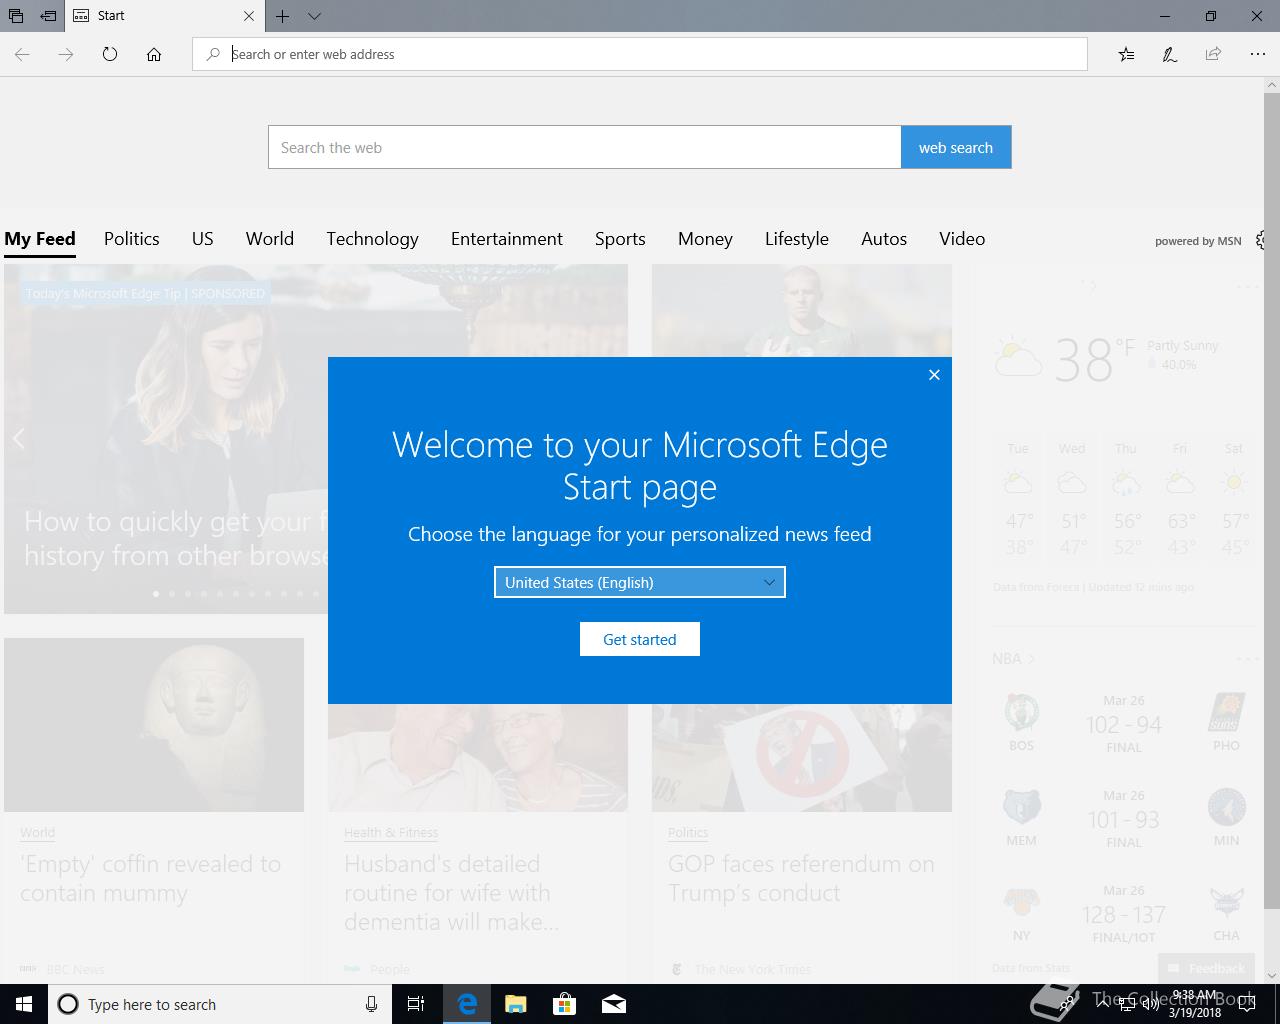Show tab previews chevron
The image size is (1280, 1024).
coord(314,16)
